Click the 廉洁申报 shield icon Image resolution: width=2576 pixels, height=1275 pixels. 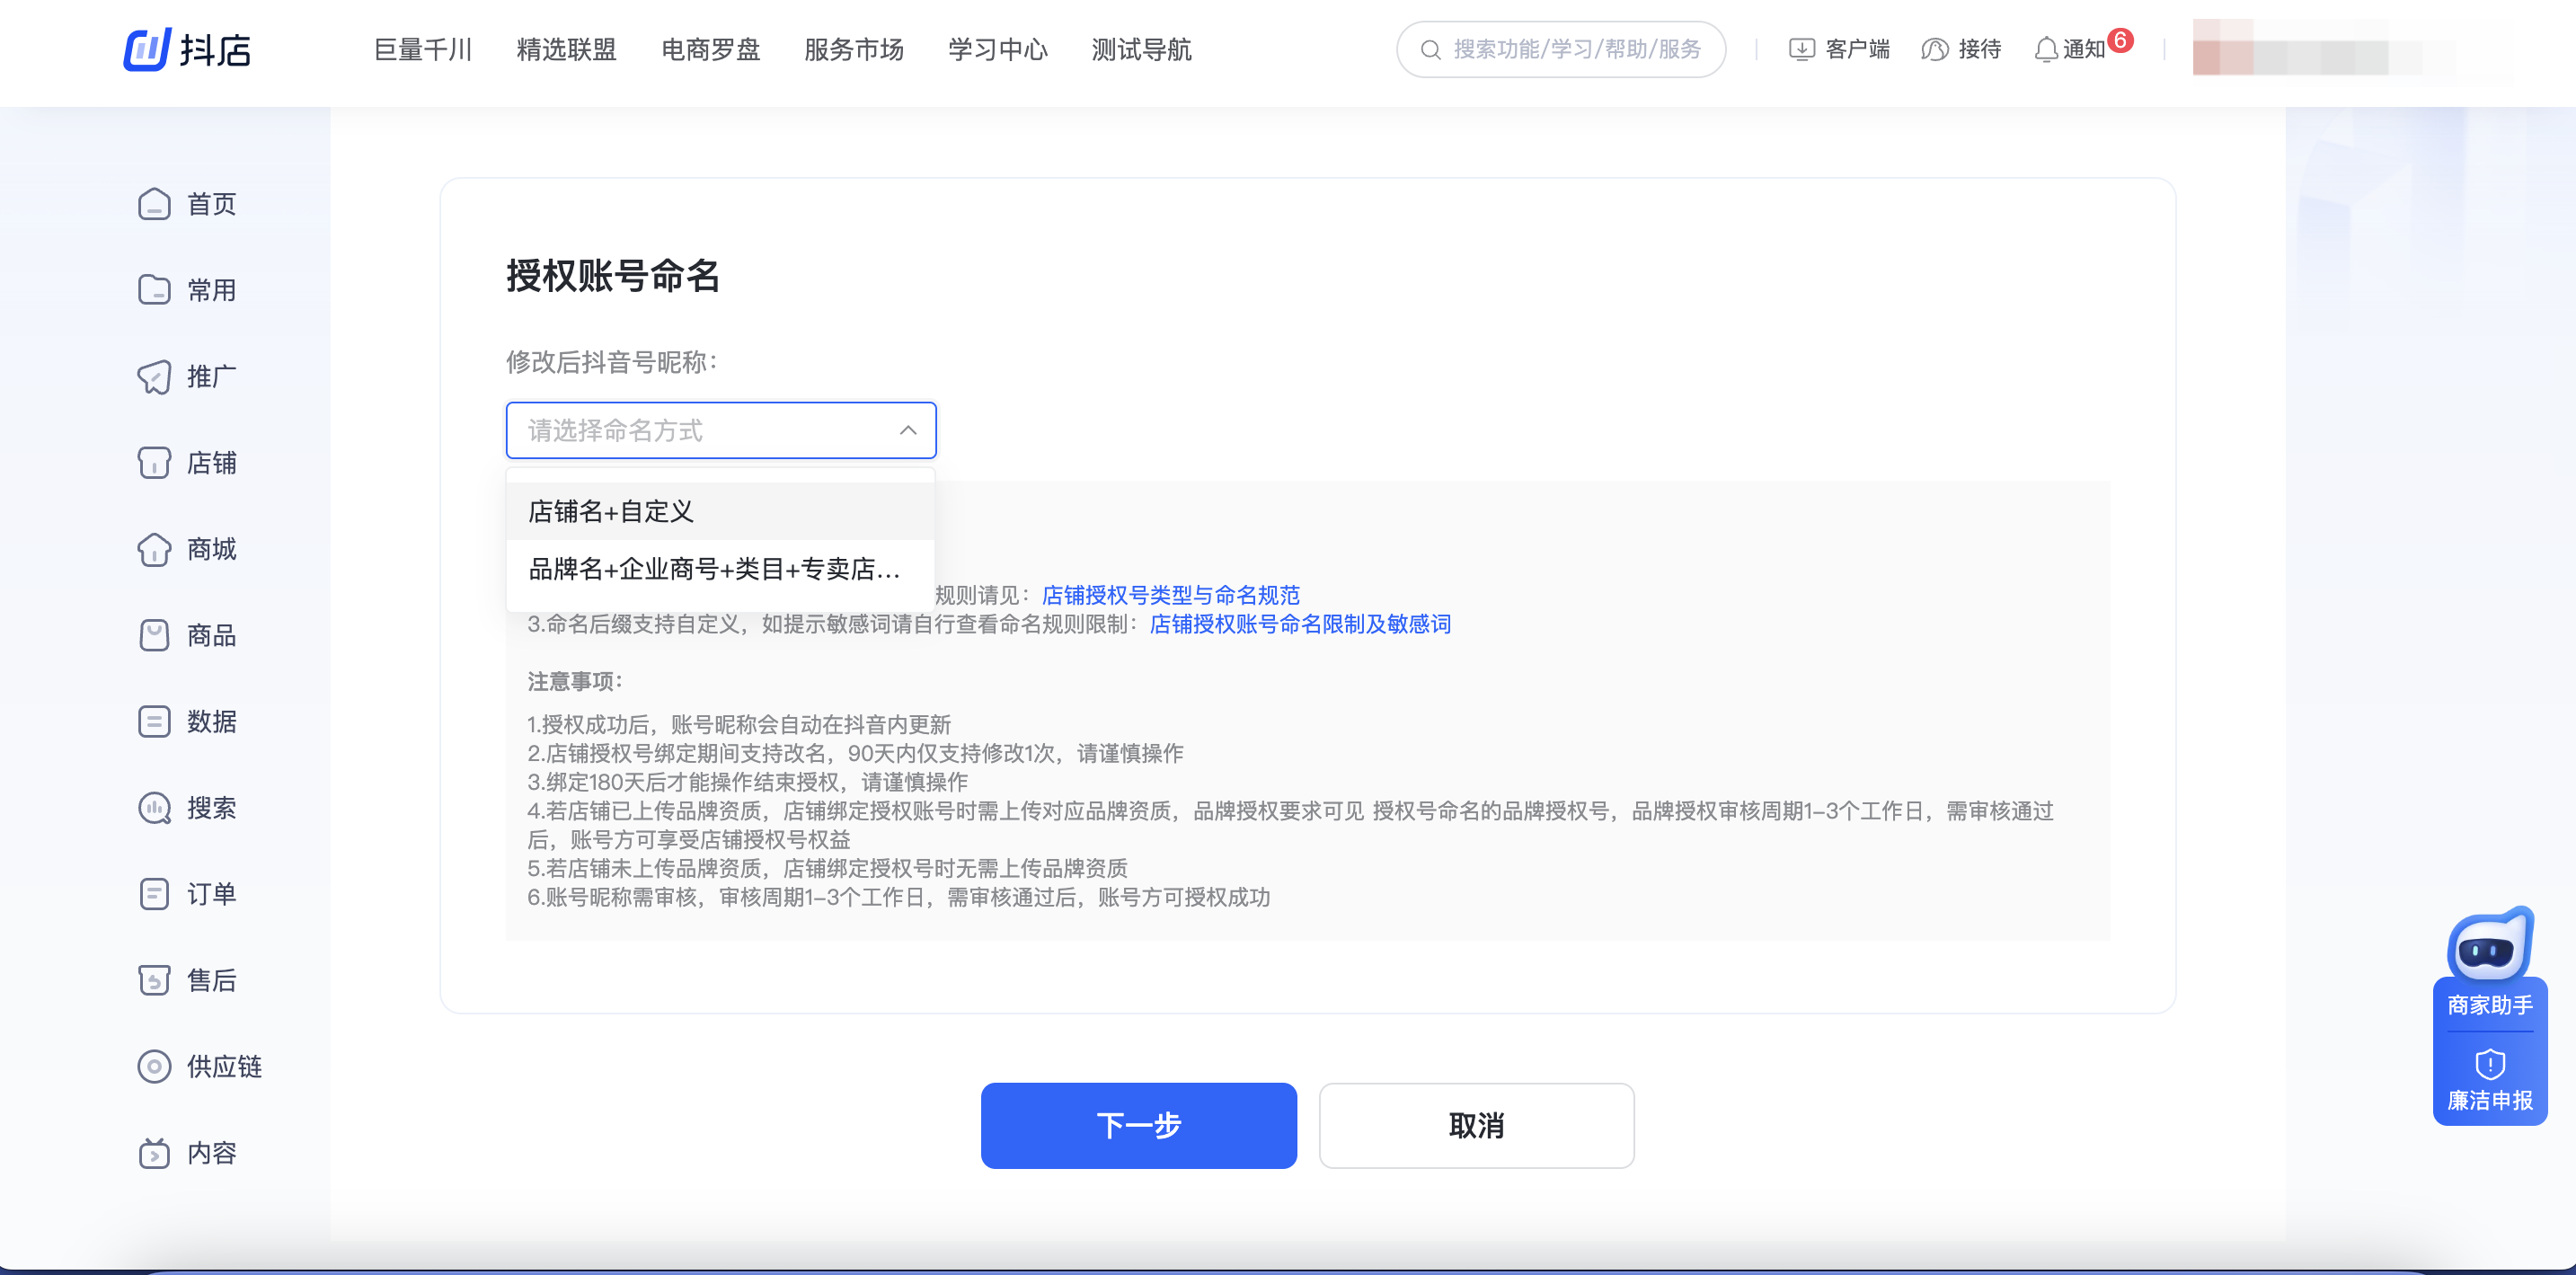(2489, 1063)
